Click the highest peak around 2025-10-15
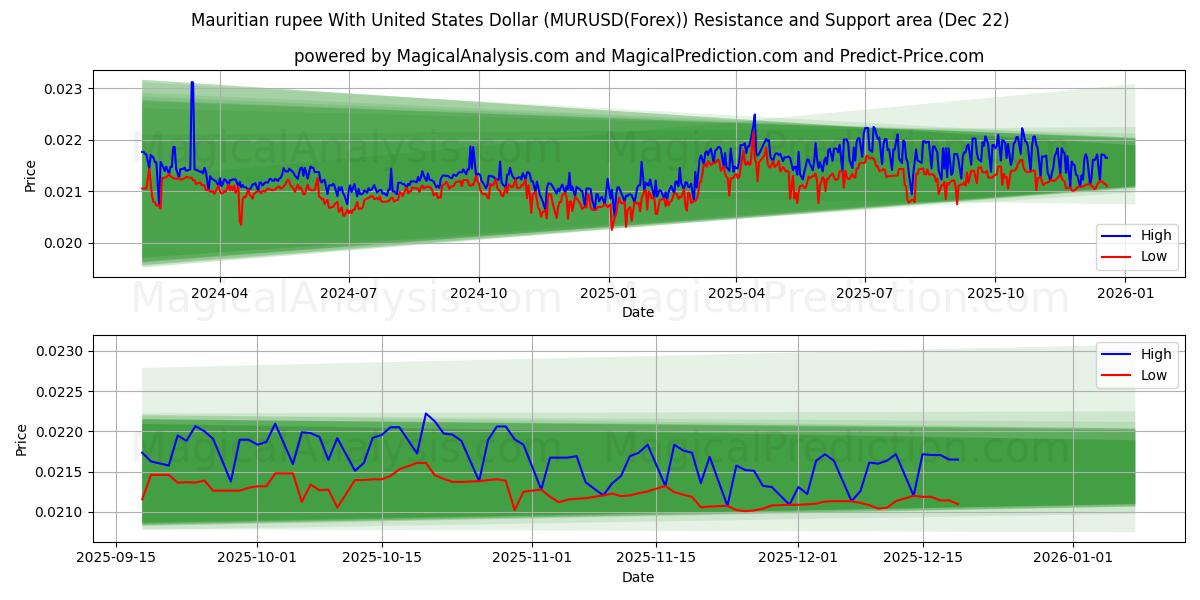The height and width of the screenshot is (600, 1200). pos(424,412)
